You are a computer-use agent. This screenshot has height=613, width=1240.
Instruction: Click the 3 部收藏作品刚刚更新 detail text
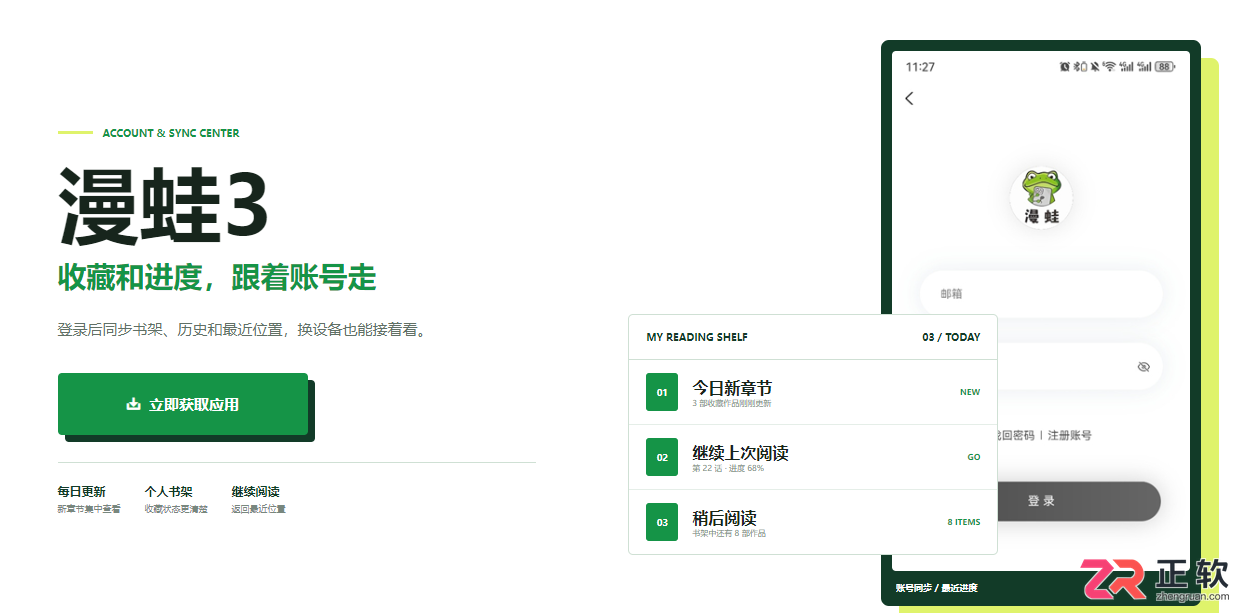732,404
